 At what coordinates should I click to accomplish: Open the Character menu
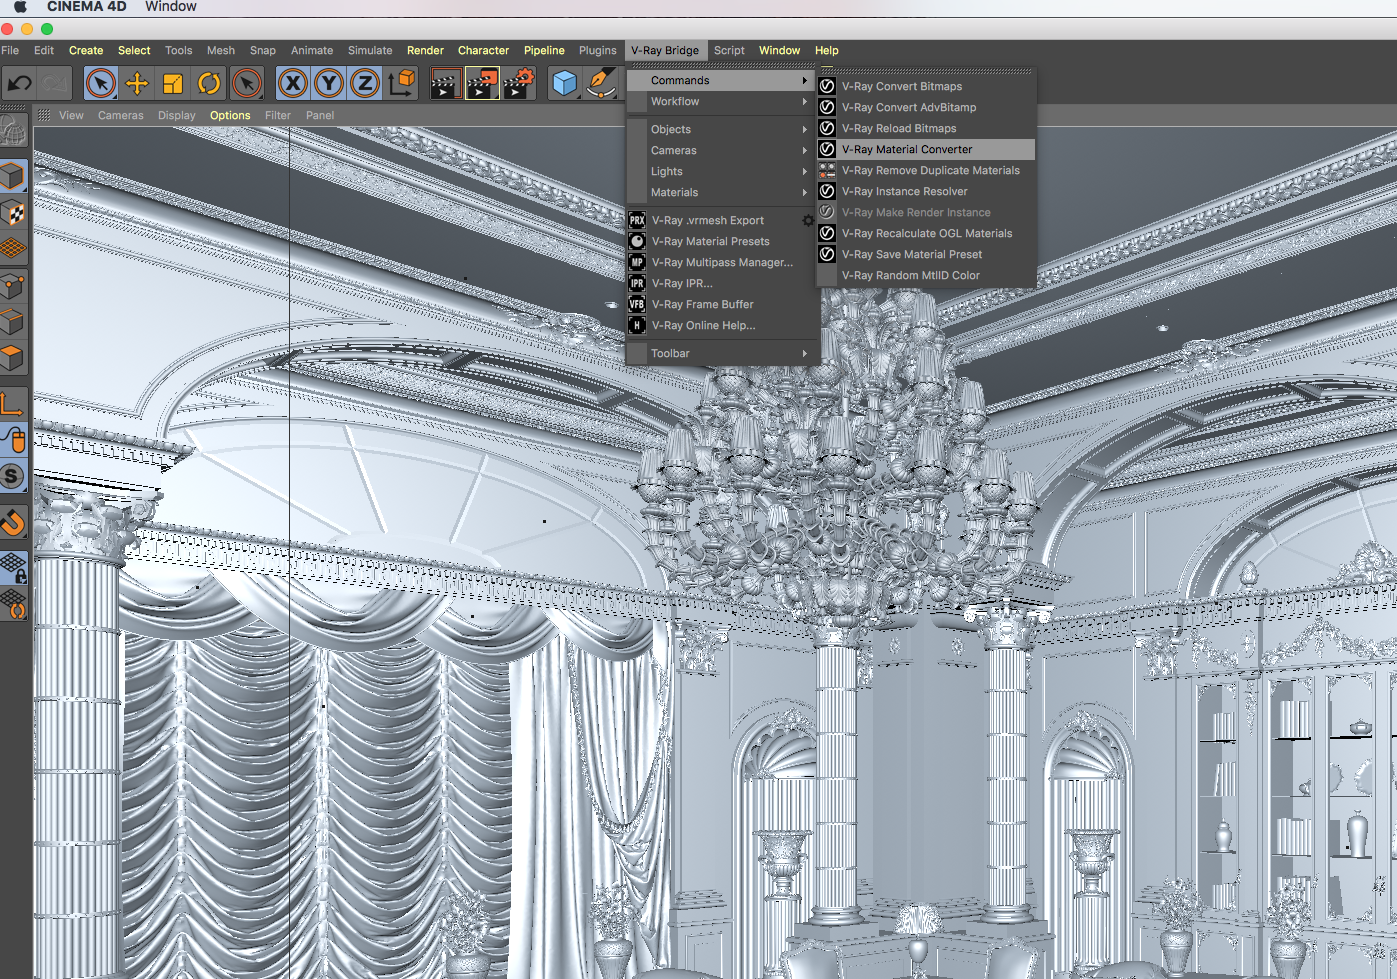(x=483, y=50)
